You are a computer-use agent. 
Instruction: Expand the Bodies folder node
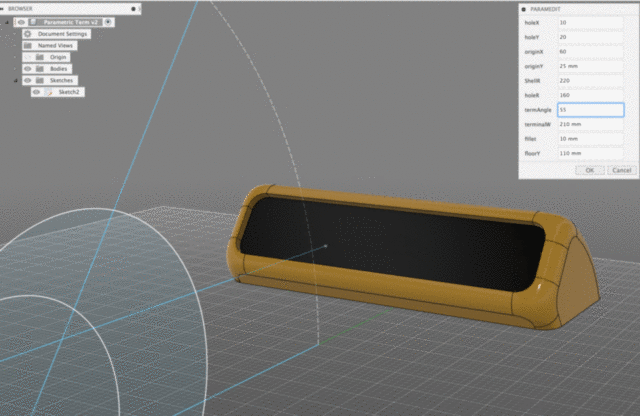coord(16,69)
